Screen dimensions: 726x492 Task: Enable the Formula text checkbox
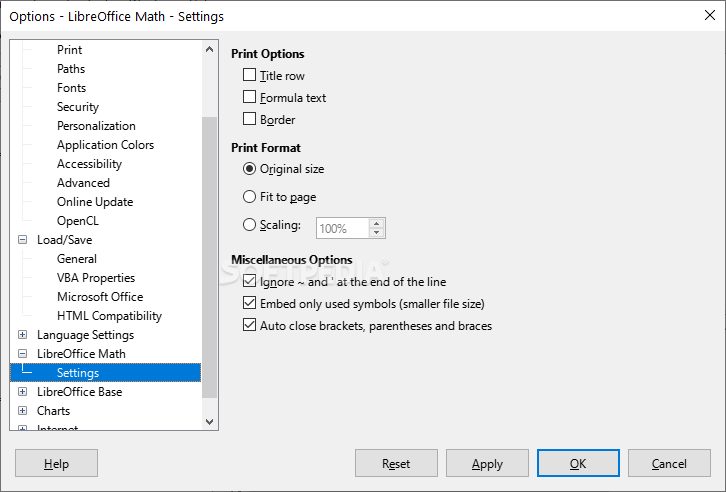click(249, 97)
